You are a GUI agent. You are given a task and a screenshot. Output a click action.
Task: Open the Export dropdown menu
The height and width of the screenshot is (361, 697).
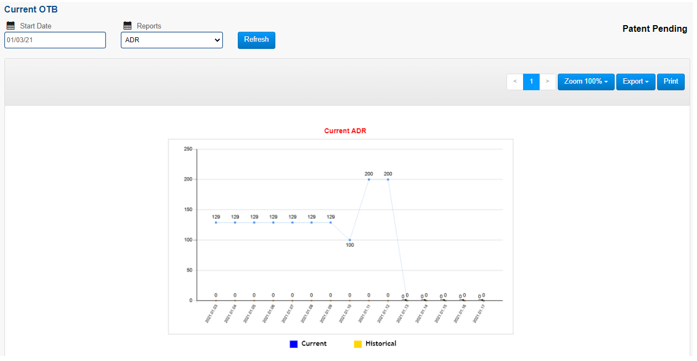(x=635, y=82)
